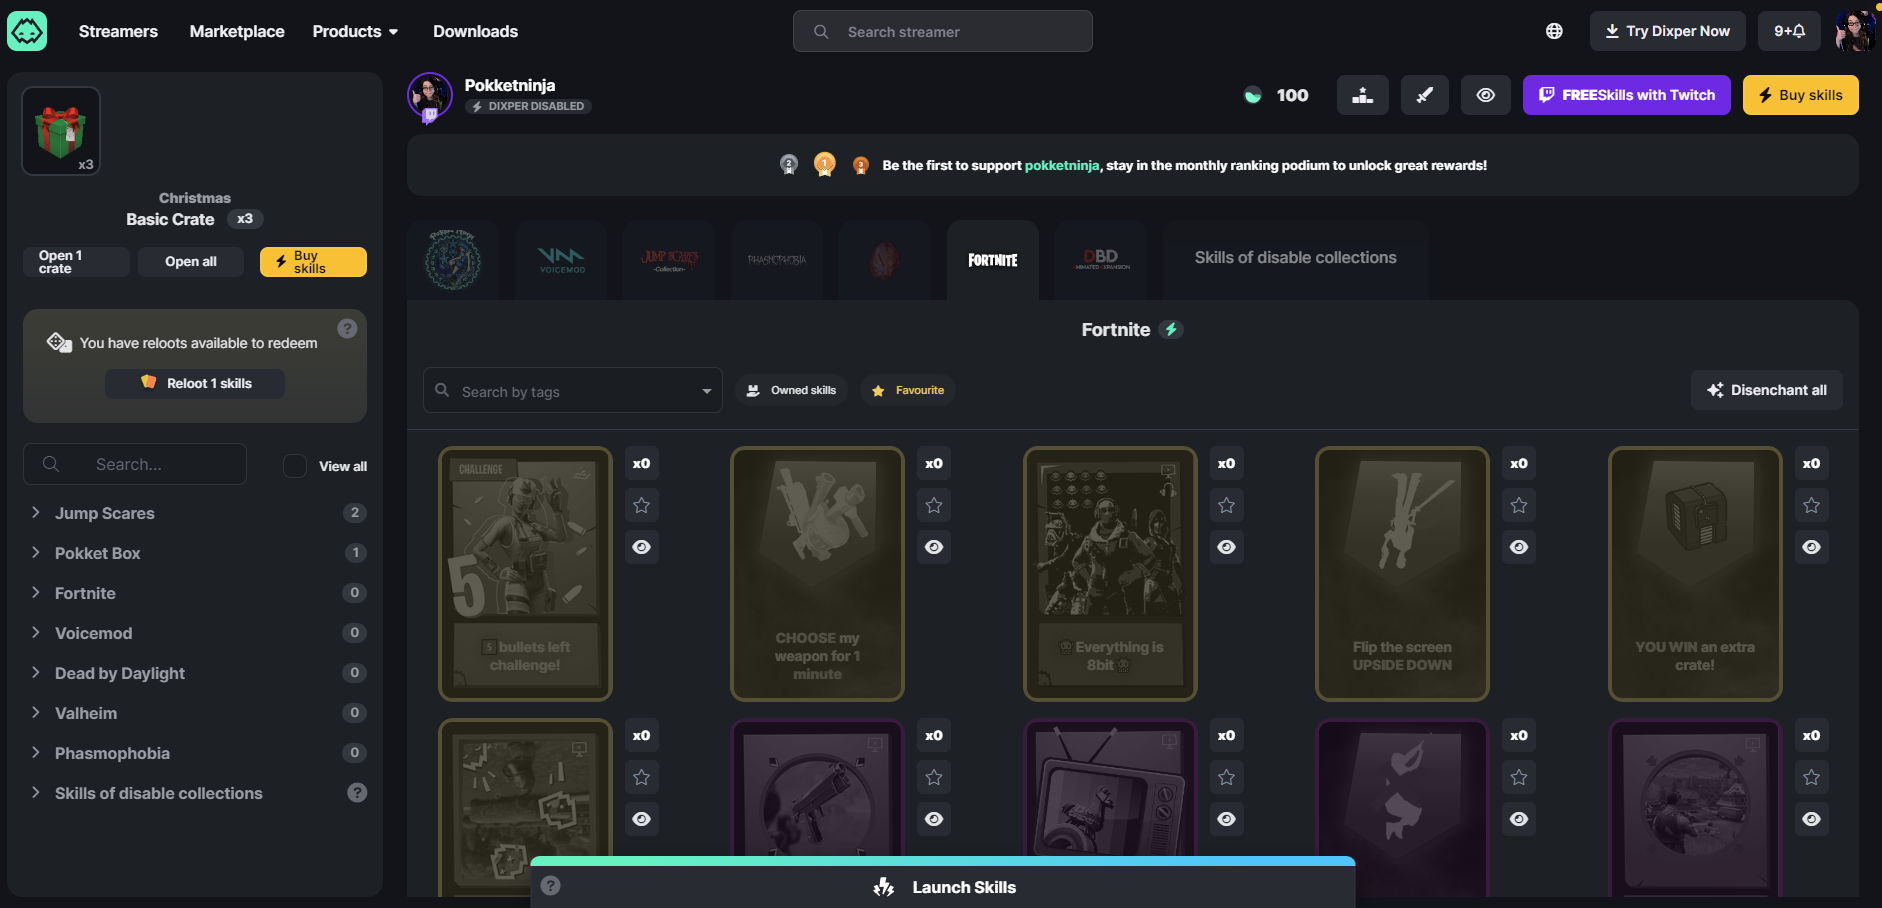Open the Marketplace page
Viewport: 1882px width, 908px height.
237,31
